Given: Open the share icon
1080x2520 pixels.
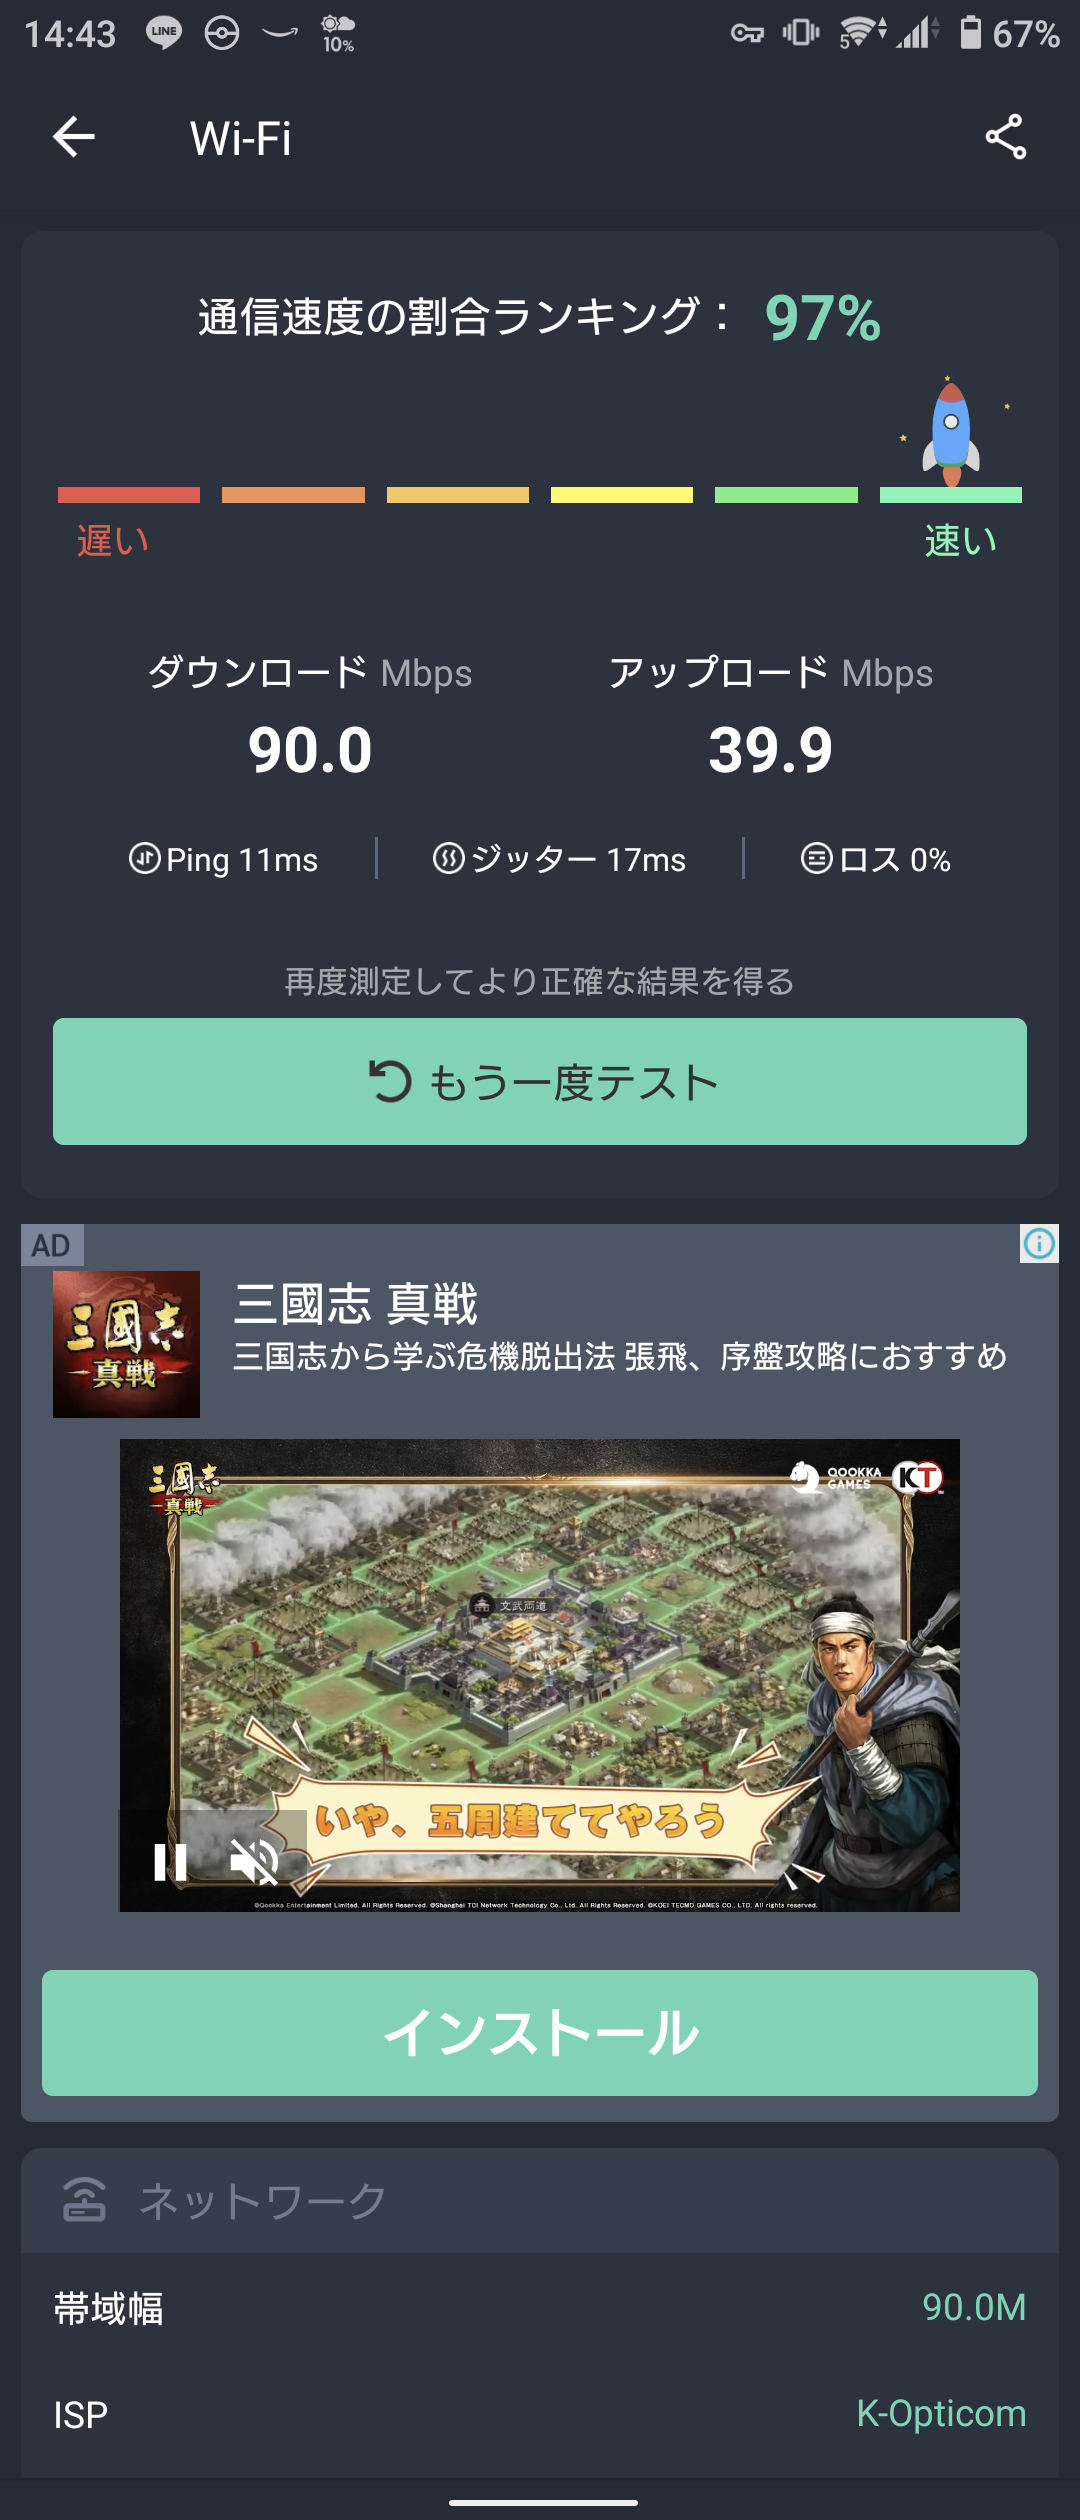Looking at the screenshot, I should [1006, 137].
